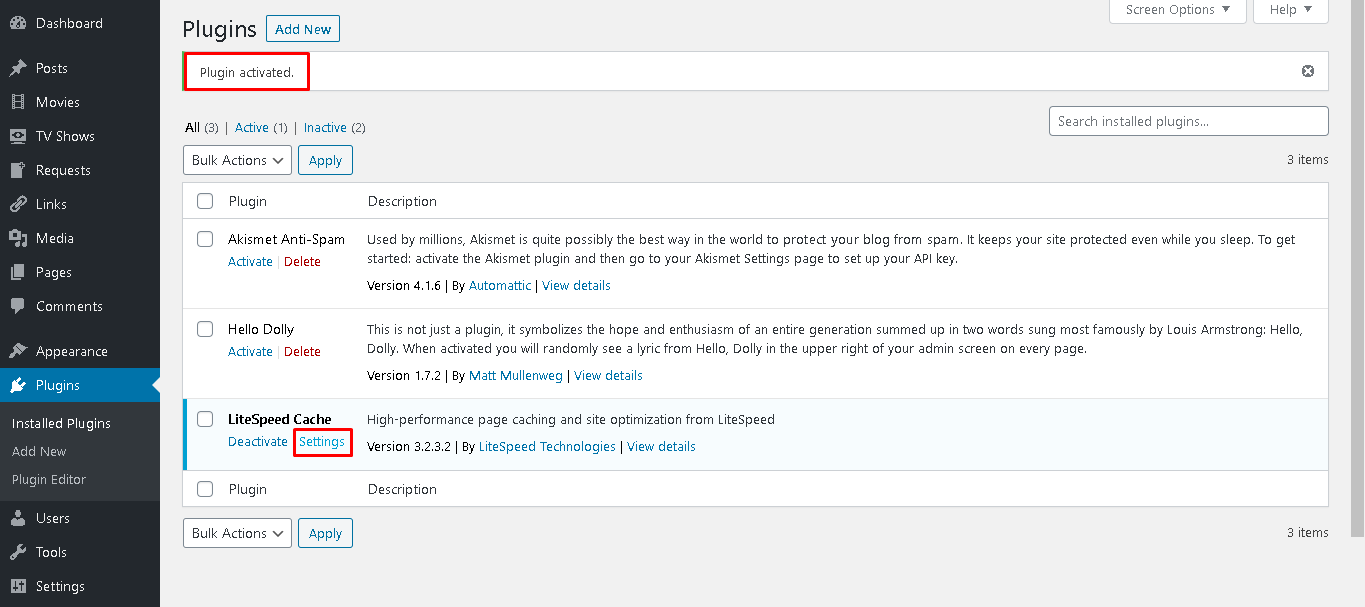The width and height of the screenshot is (1365, 607).
Task: Click the Add New button beside Plugins
Action: pos(303,29)
